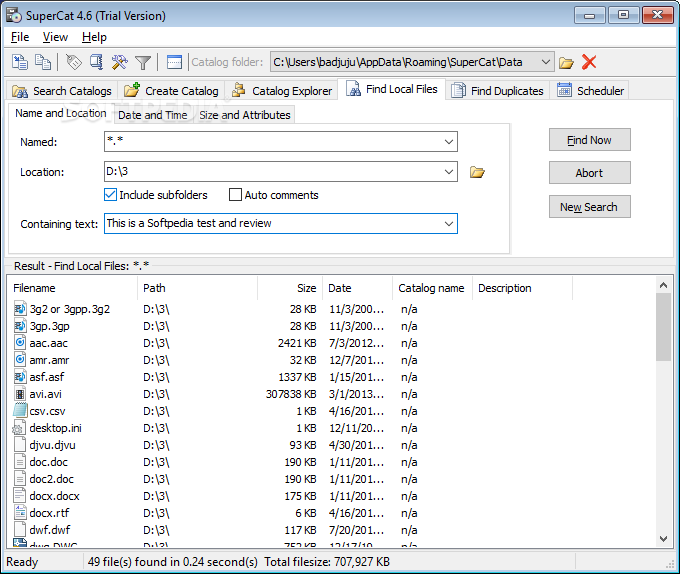Click the New Search button
Screen dimensions: 680x574
coord(589,207)
